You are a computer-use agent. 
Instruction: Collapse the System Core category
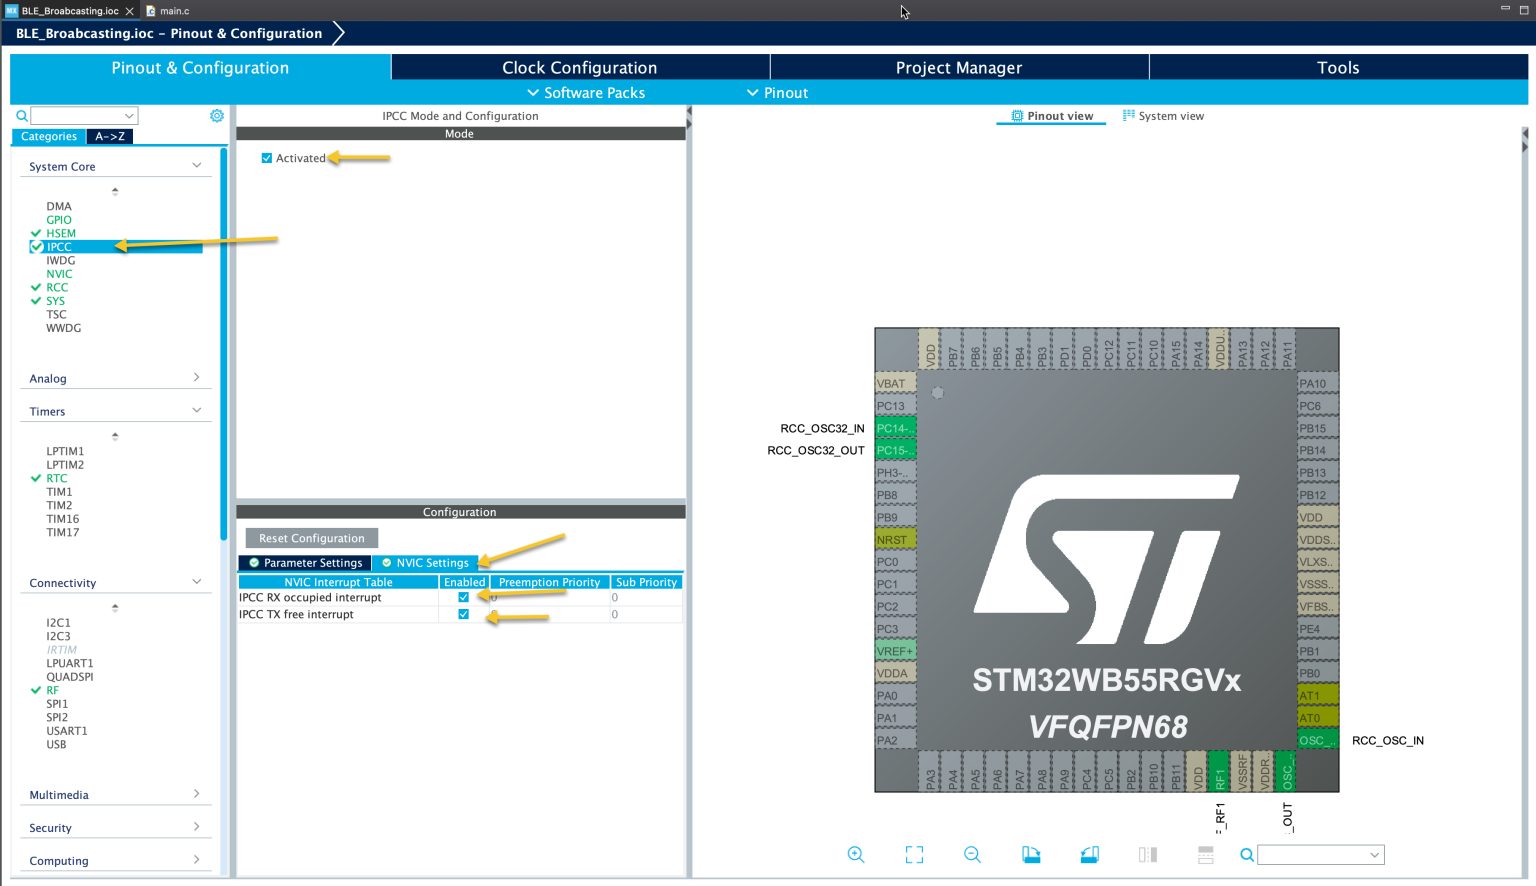tap(196, 165)
